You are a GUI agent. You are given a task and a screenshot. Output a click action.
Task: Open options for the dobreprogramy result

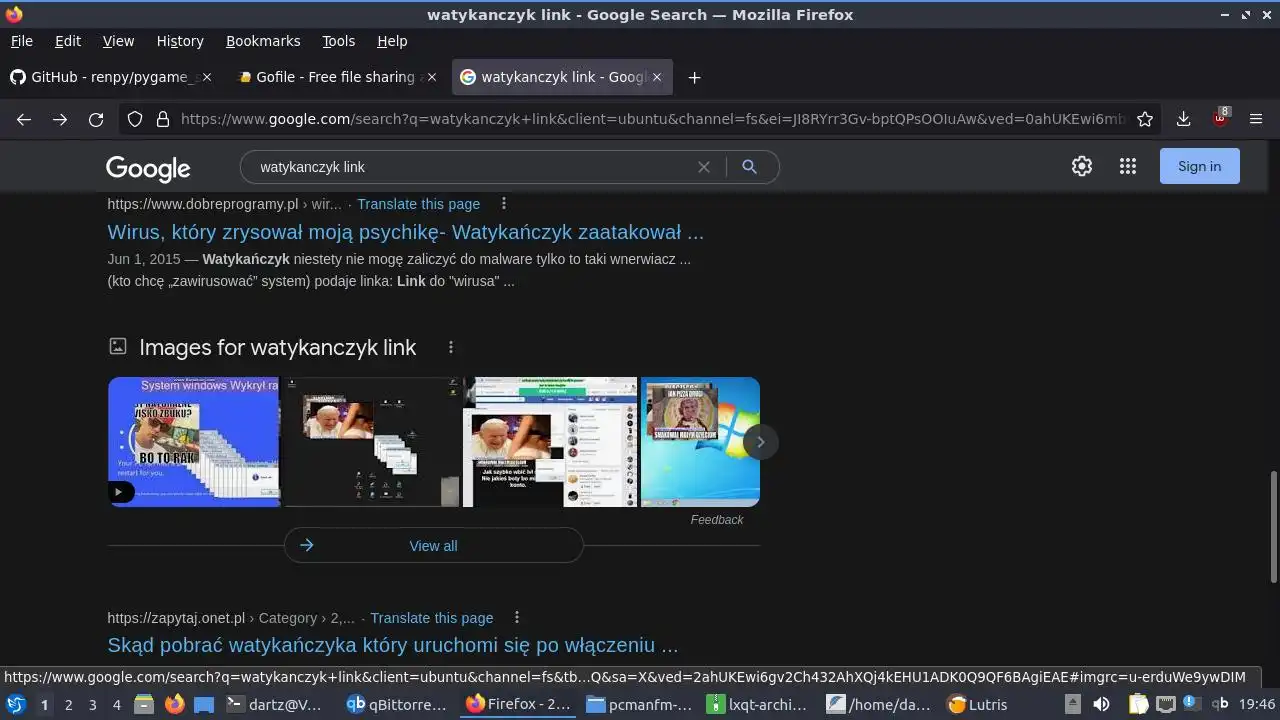[504, 204]
